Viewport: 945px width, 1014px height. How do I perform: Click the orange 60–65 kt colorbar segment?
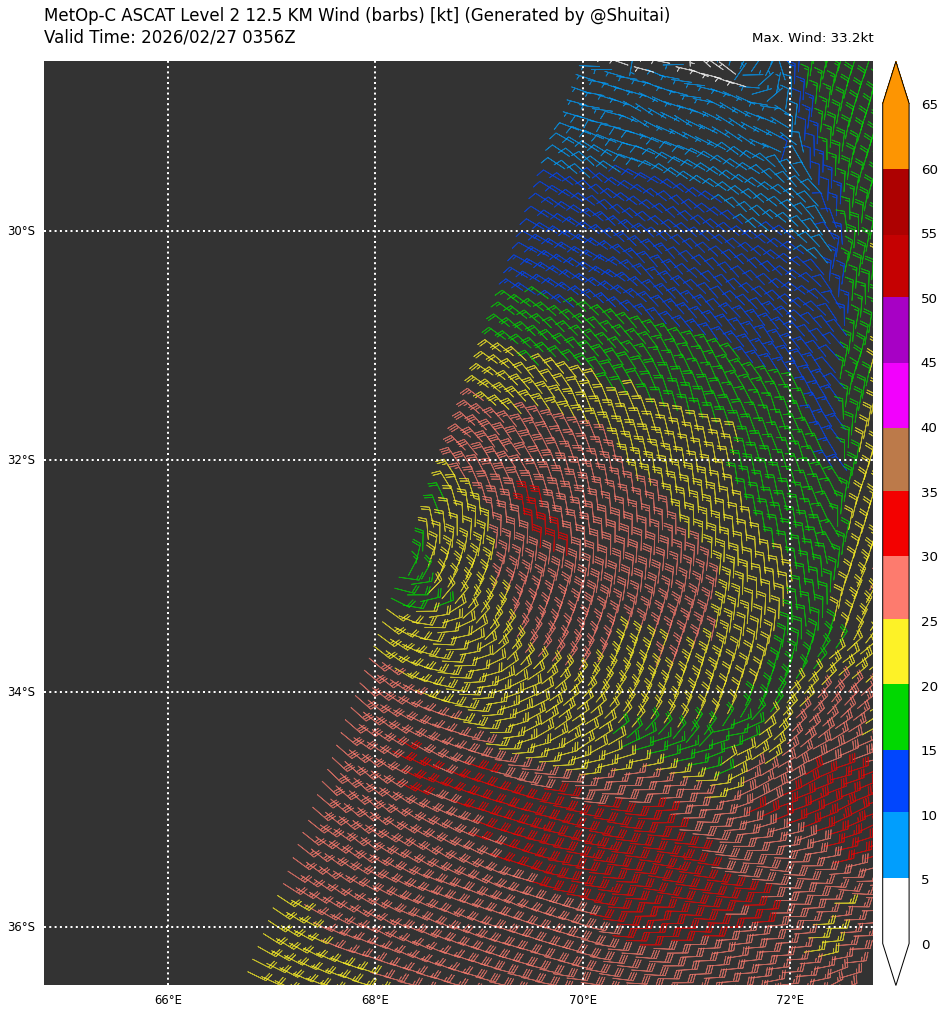click(x=895, y=136)
